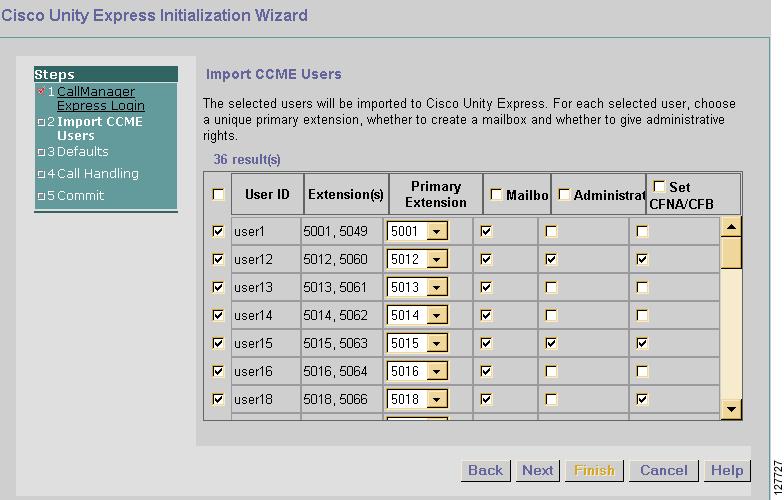Screen dimensions: 784x500
Task: Go to step 4 Call Handling
Action: 98,174
